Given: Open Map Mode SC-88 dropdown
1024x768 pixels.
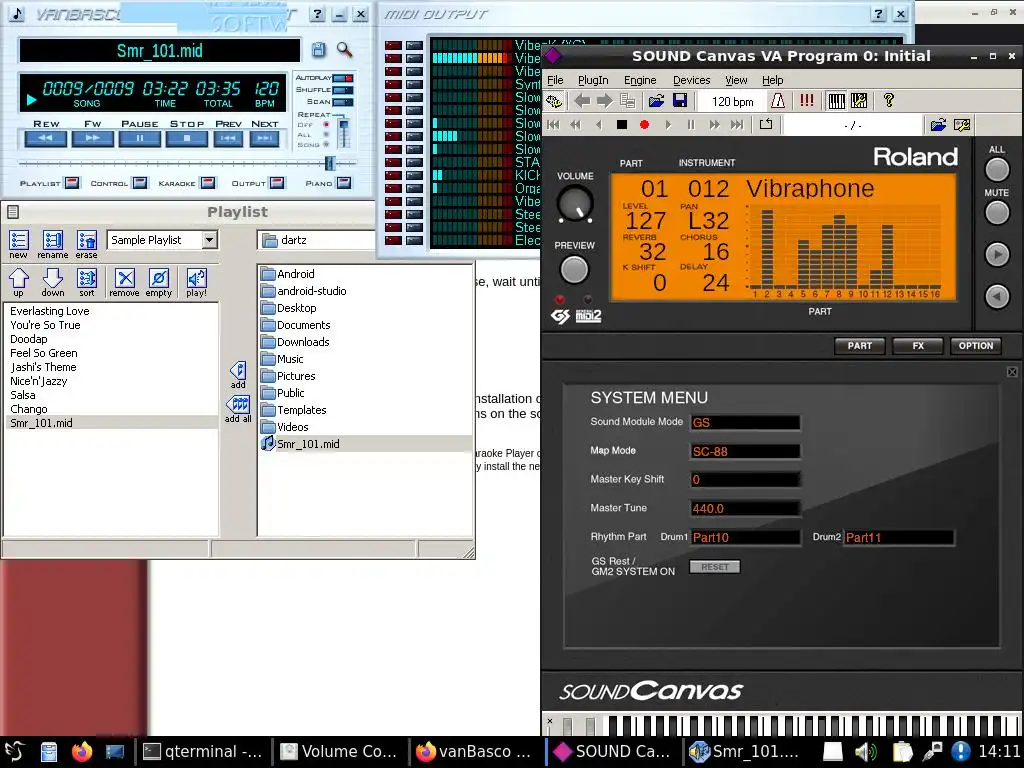Looking at the screenshot, I should [x=745, y=451].
